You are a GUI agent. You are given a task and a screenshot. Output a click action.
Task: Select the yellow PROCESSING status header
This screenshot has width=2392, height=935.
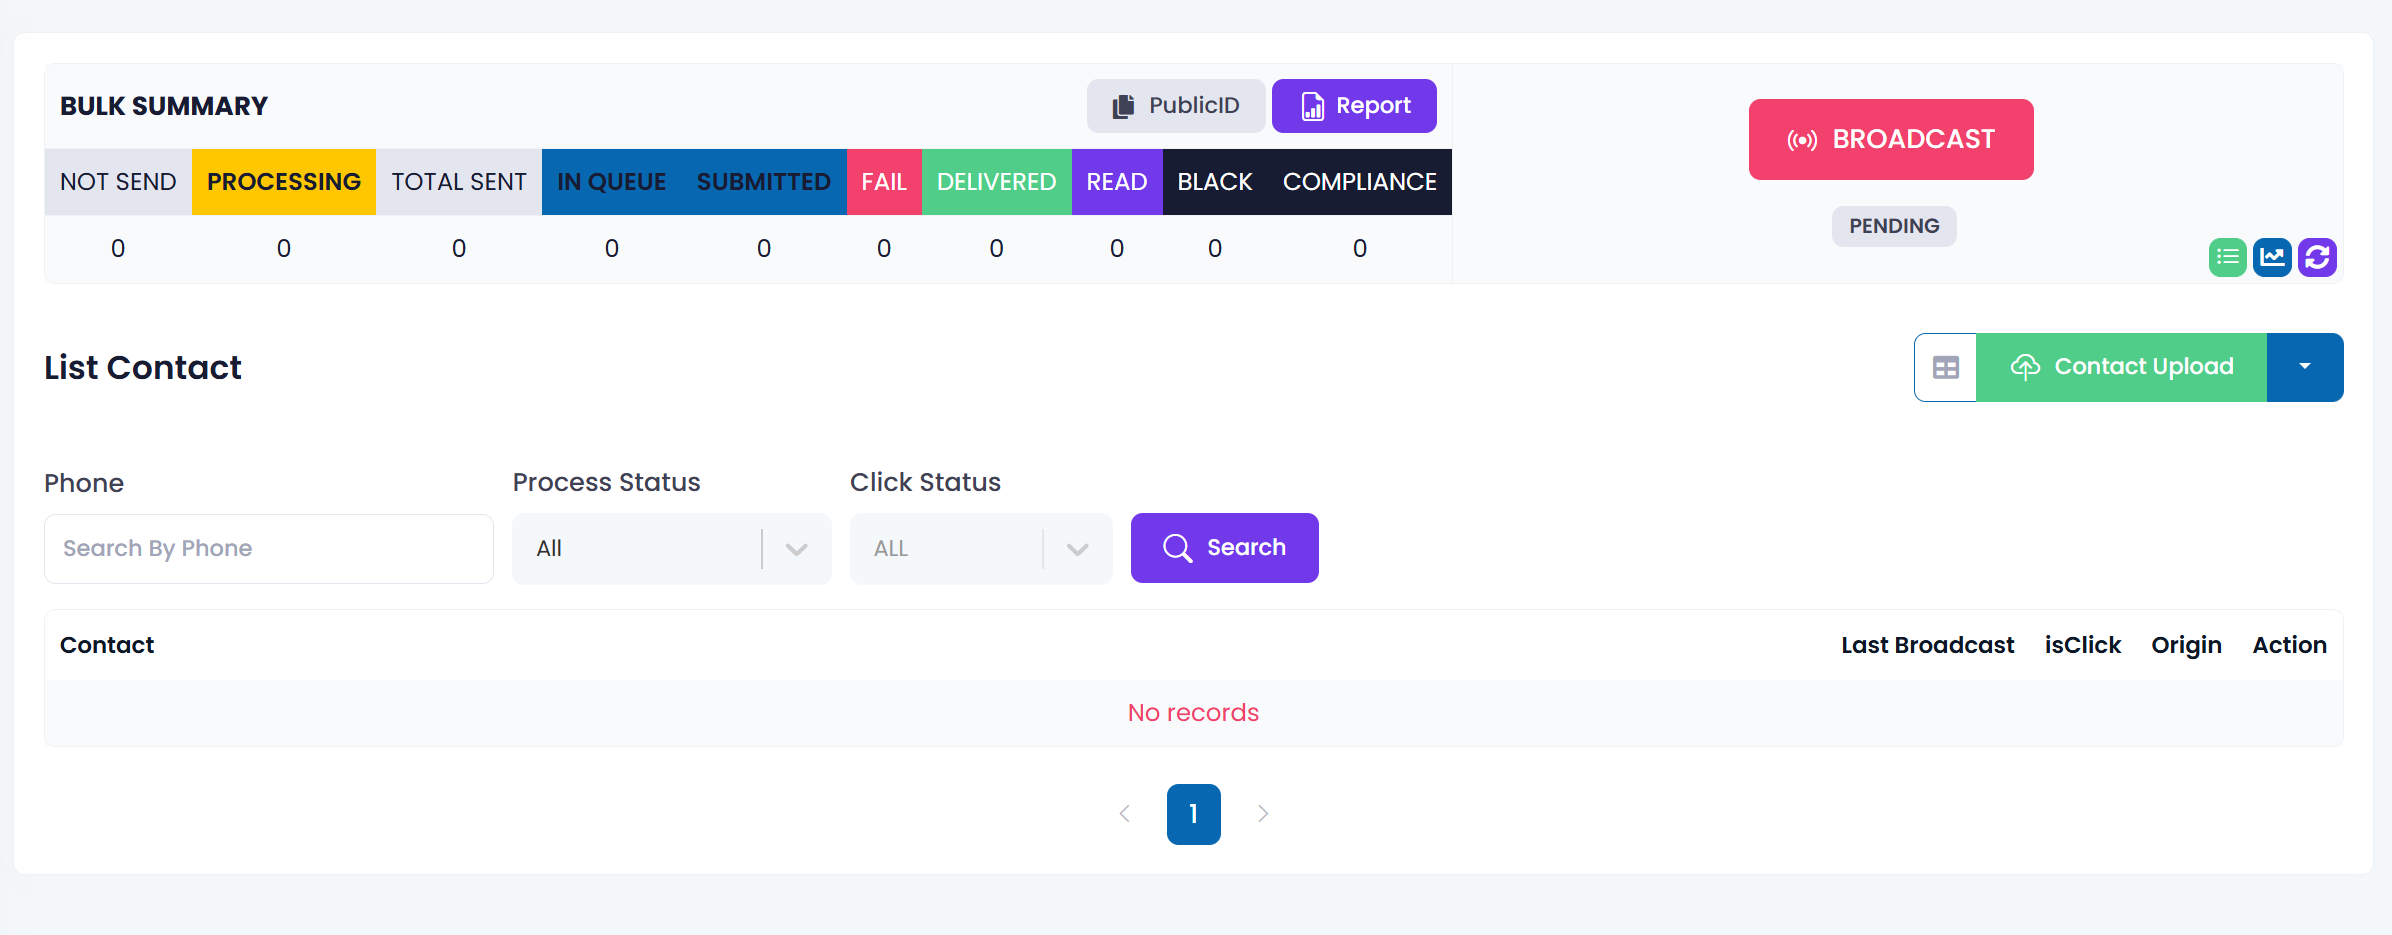(x=284, y=182)
